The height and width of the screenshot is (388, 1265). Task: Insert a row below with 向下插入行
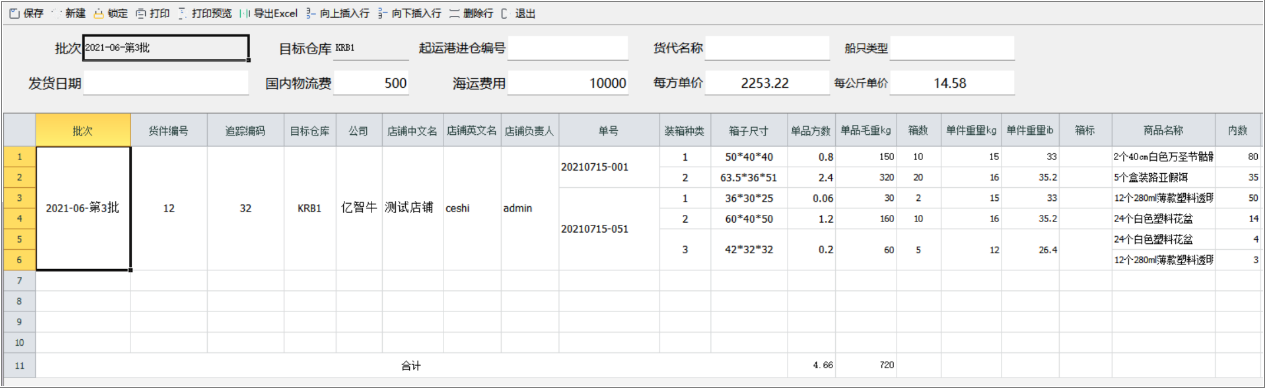412,13
